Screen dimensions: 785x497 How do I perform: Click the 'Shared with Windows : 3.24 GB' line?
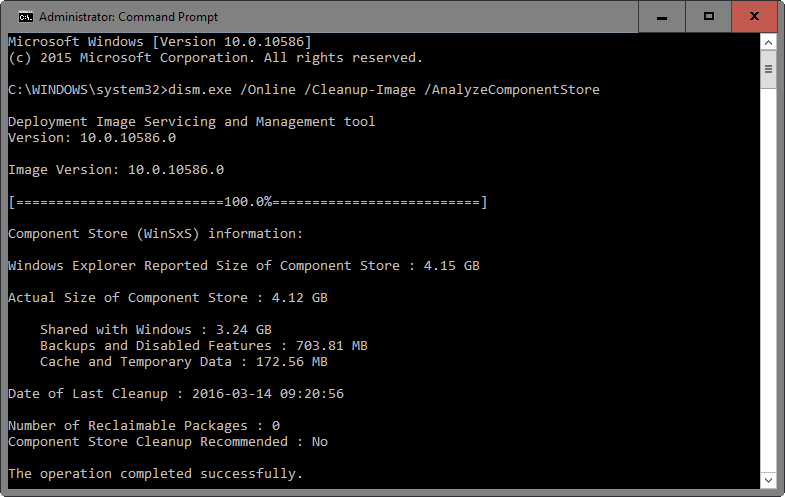[x=156, y=330]
